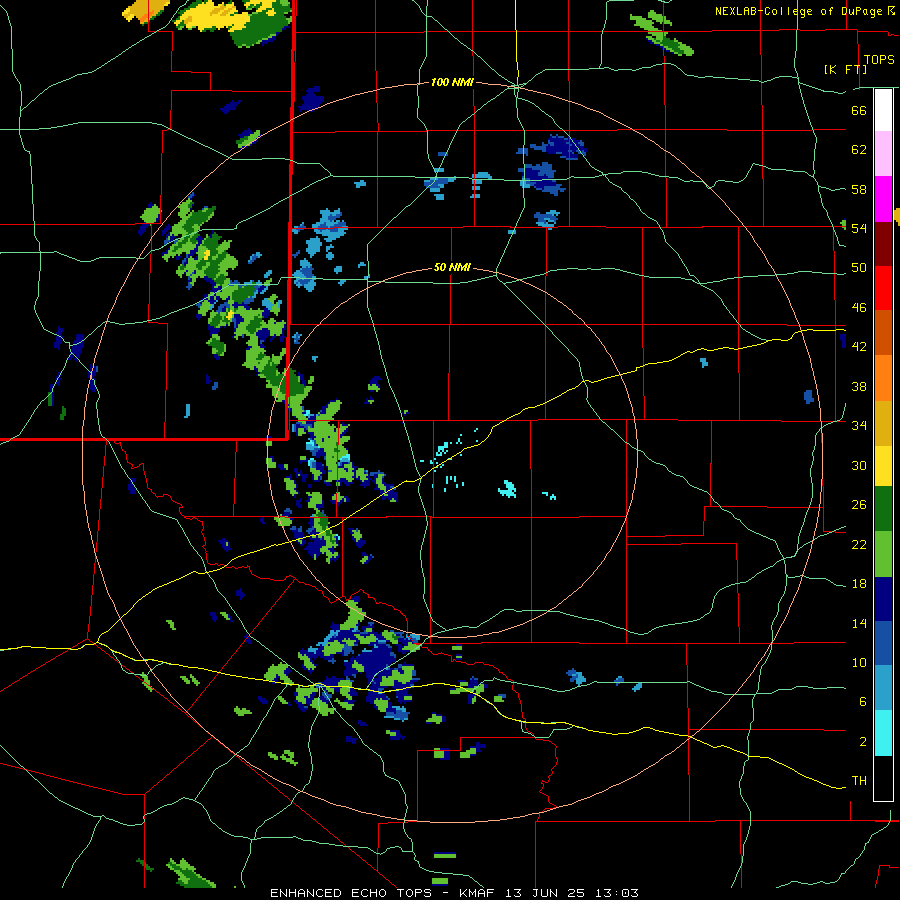Screen dimensions: 900x900
Task: Click the navy blue legend segment
Action: click(x=883, y=599)
